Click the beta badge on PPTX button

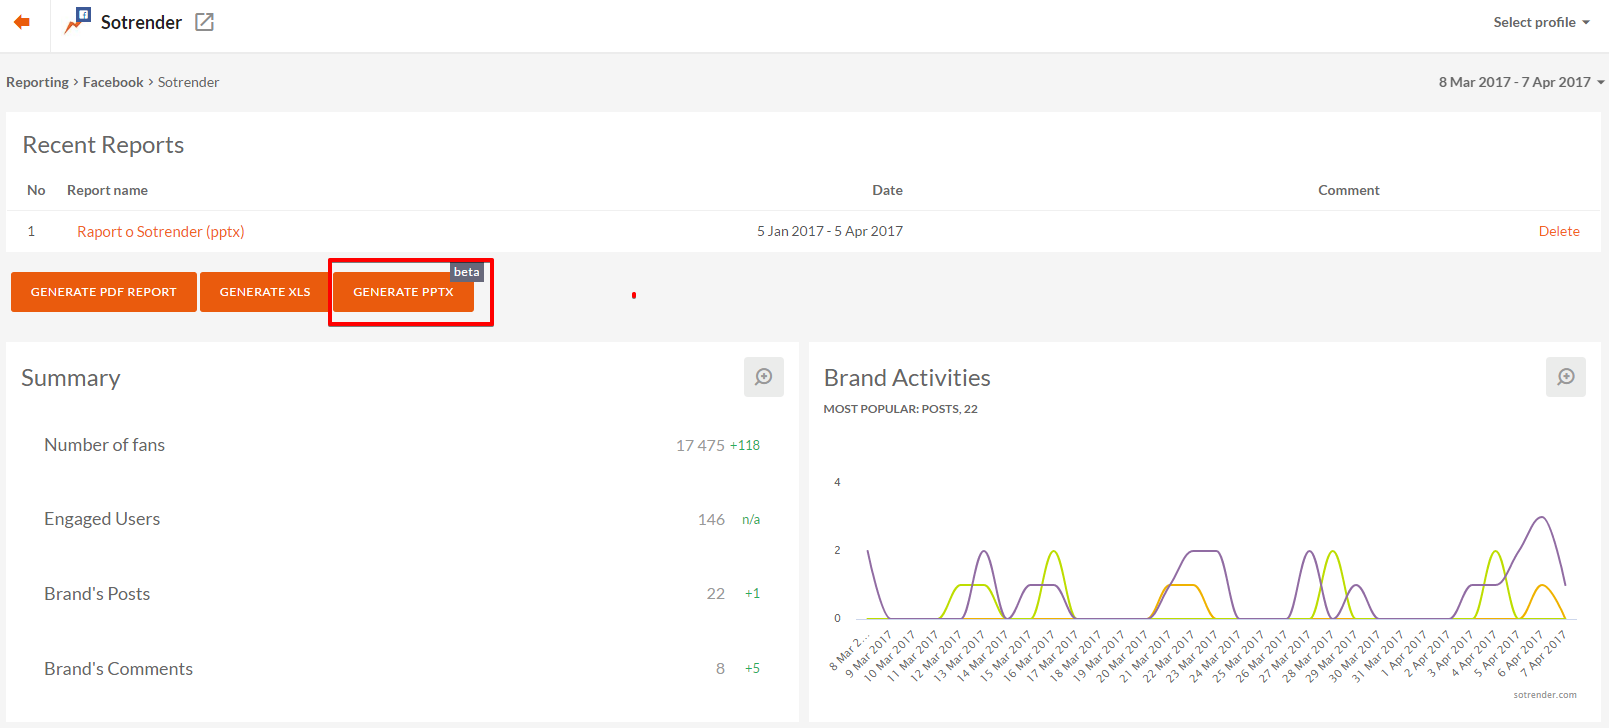point(466,272)
